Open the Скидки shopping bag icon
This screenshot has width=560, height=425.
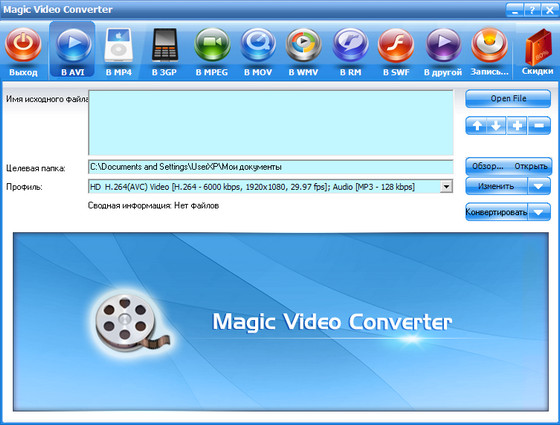coord(538,47)
